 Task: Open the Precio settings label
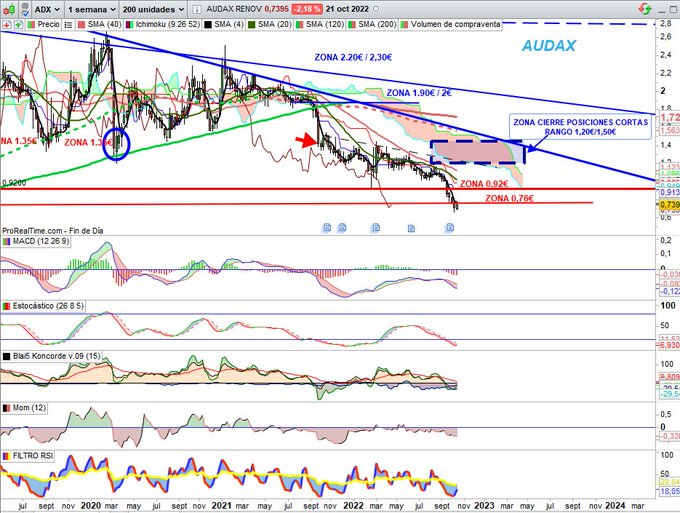pos(48,25)
